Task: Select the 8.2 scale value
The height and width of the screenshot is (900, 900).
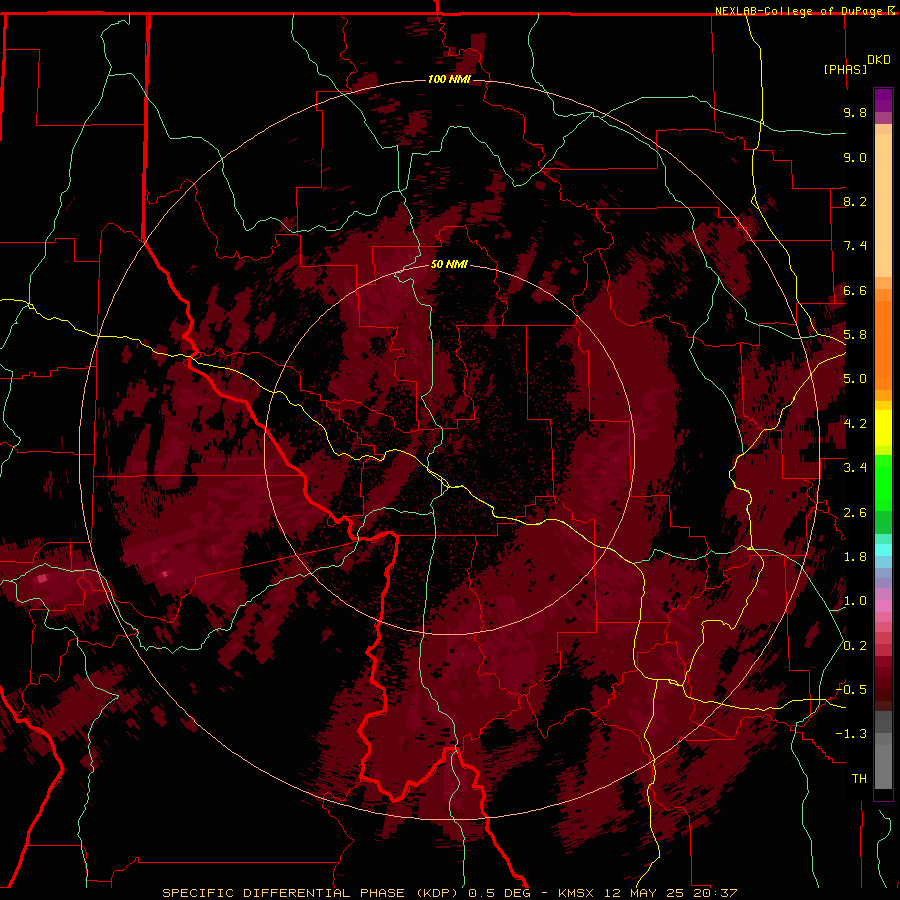Action: [855, 201]
